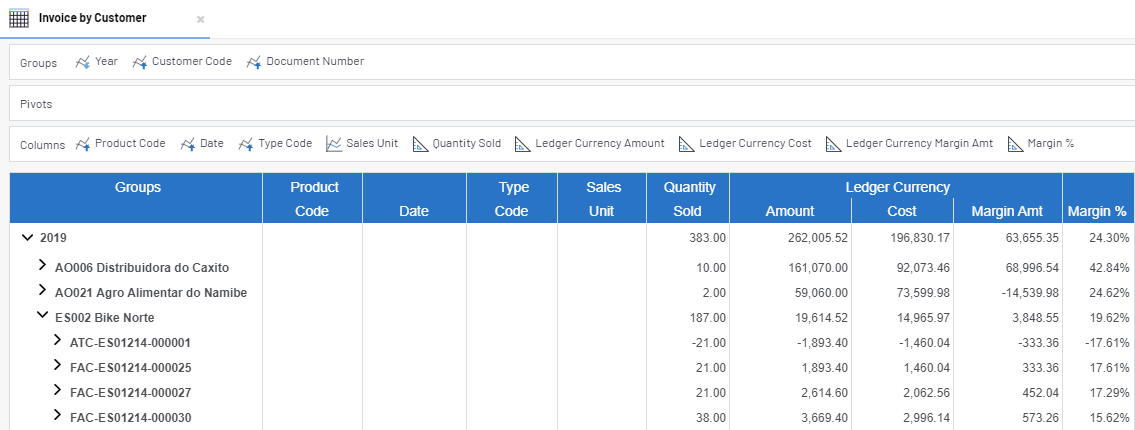Collapse the 2019 year group

(27, 238)
